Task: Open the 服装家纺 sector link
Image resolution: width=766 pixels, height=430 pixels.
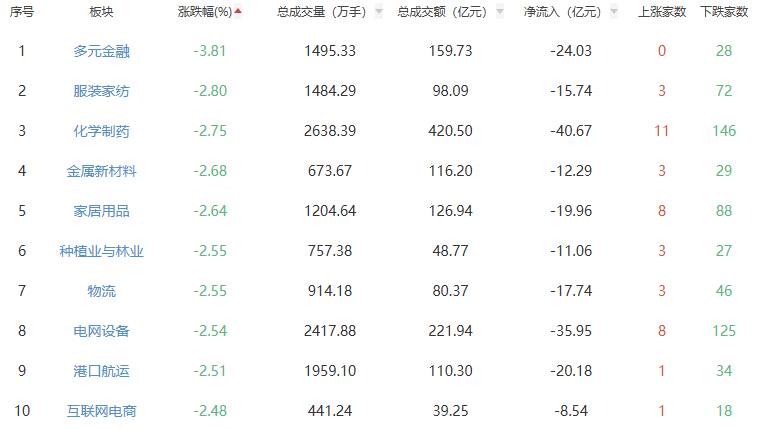Action: pos(101,91)
